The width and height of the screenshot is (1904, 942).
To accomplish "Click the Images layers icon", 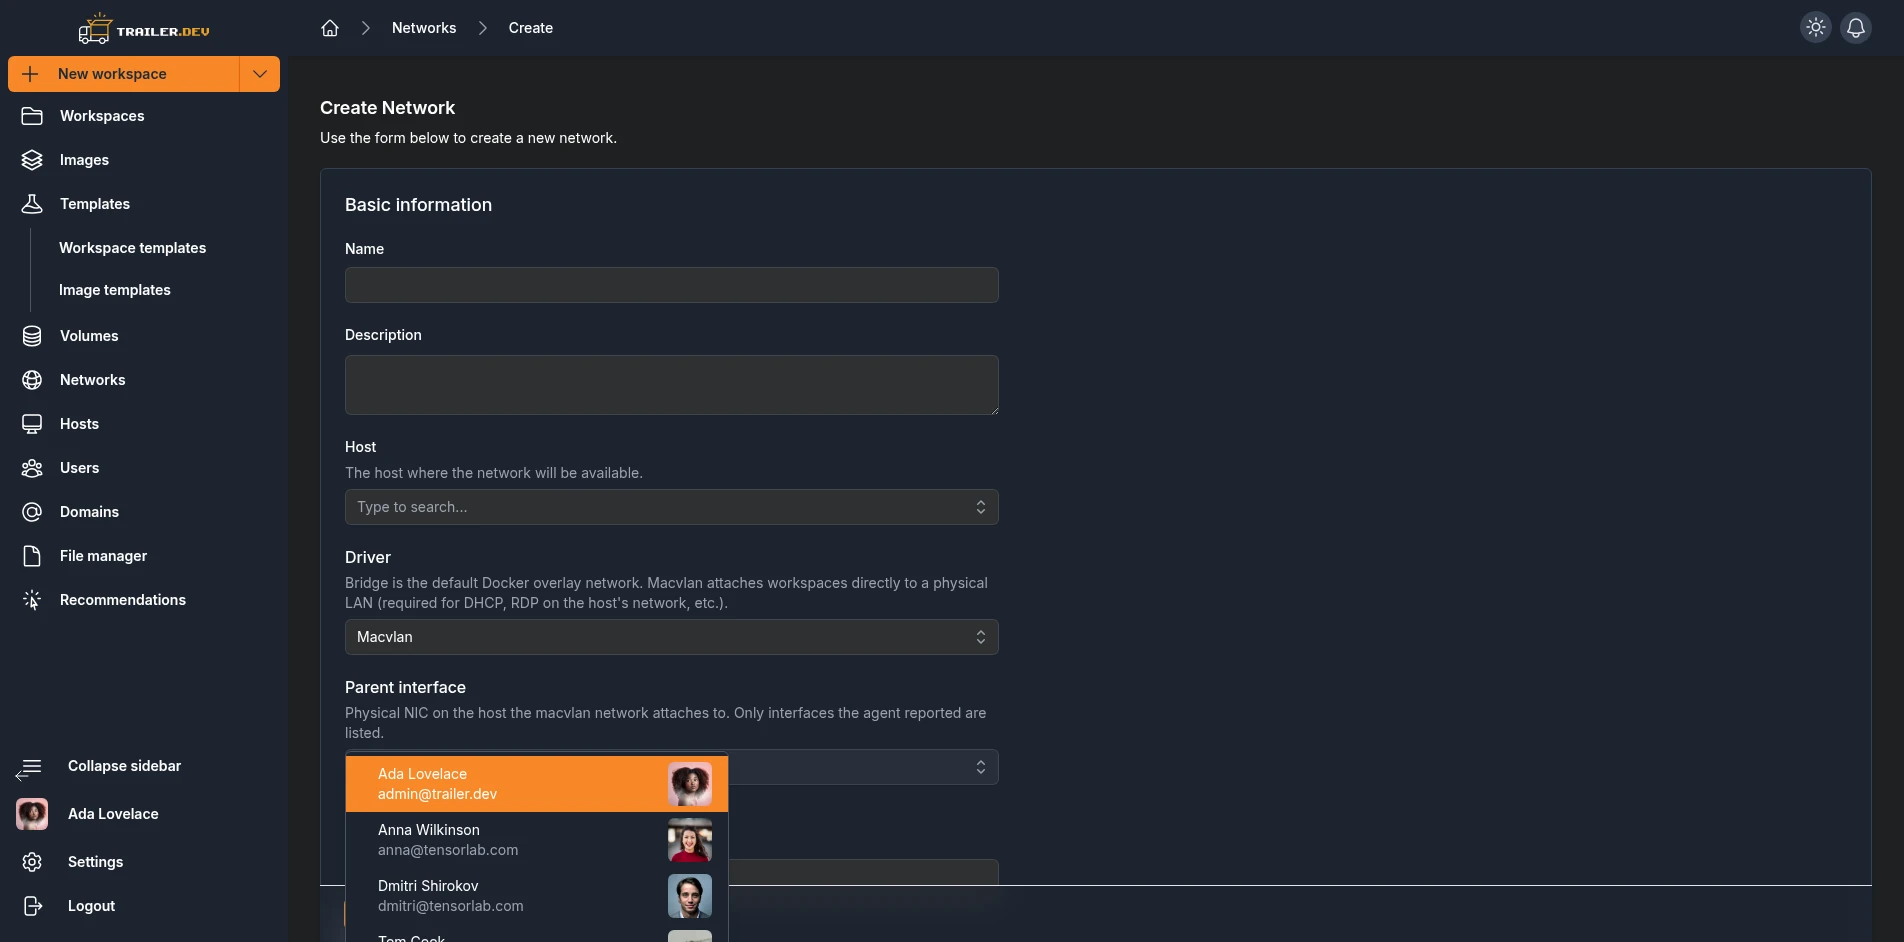I will point(32,160).
